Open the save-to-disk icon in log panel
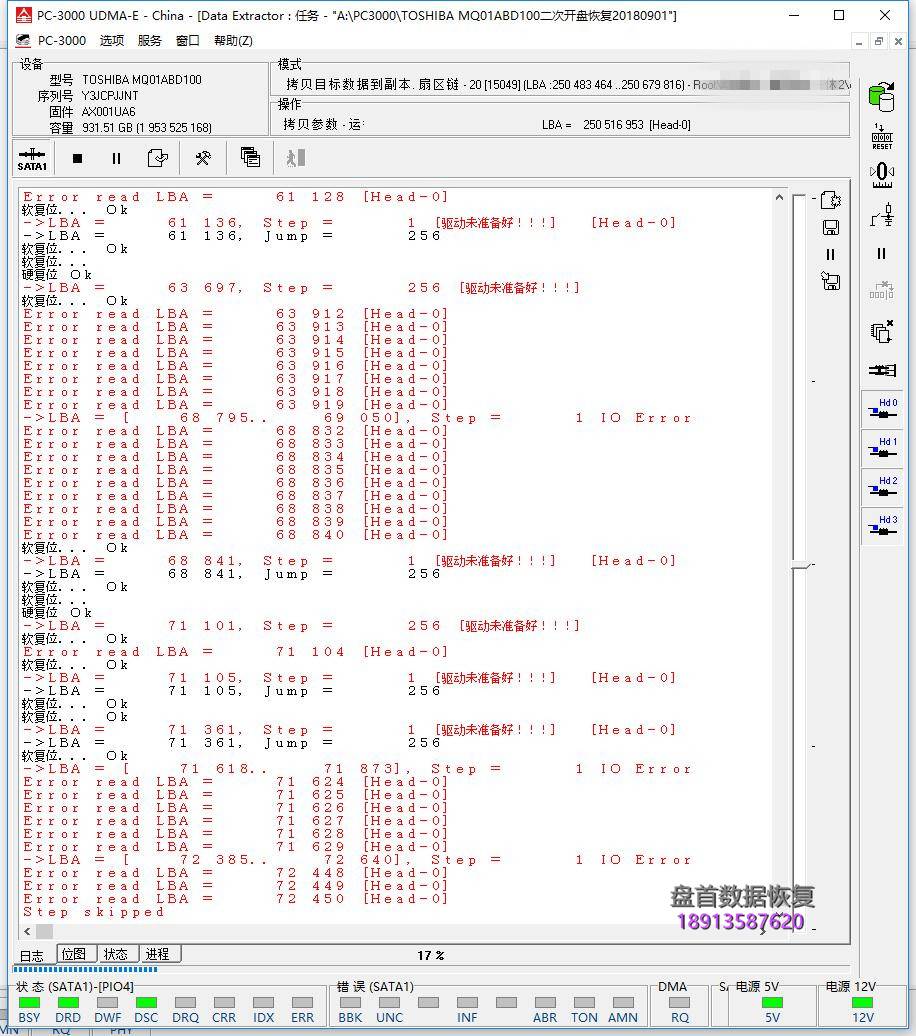The image size is (916, 1036). click(831, 227)
